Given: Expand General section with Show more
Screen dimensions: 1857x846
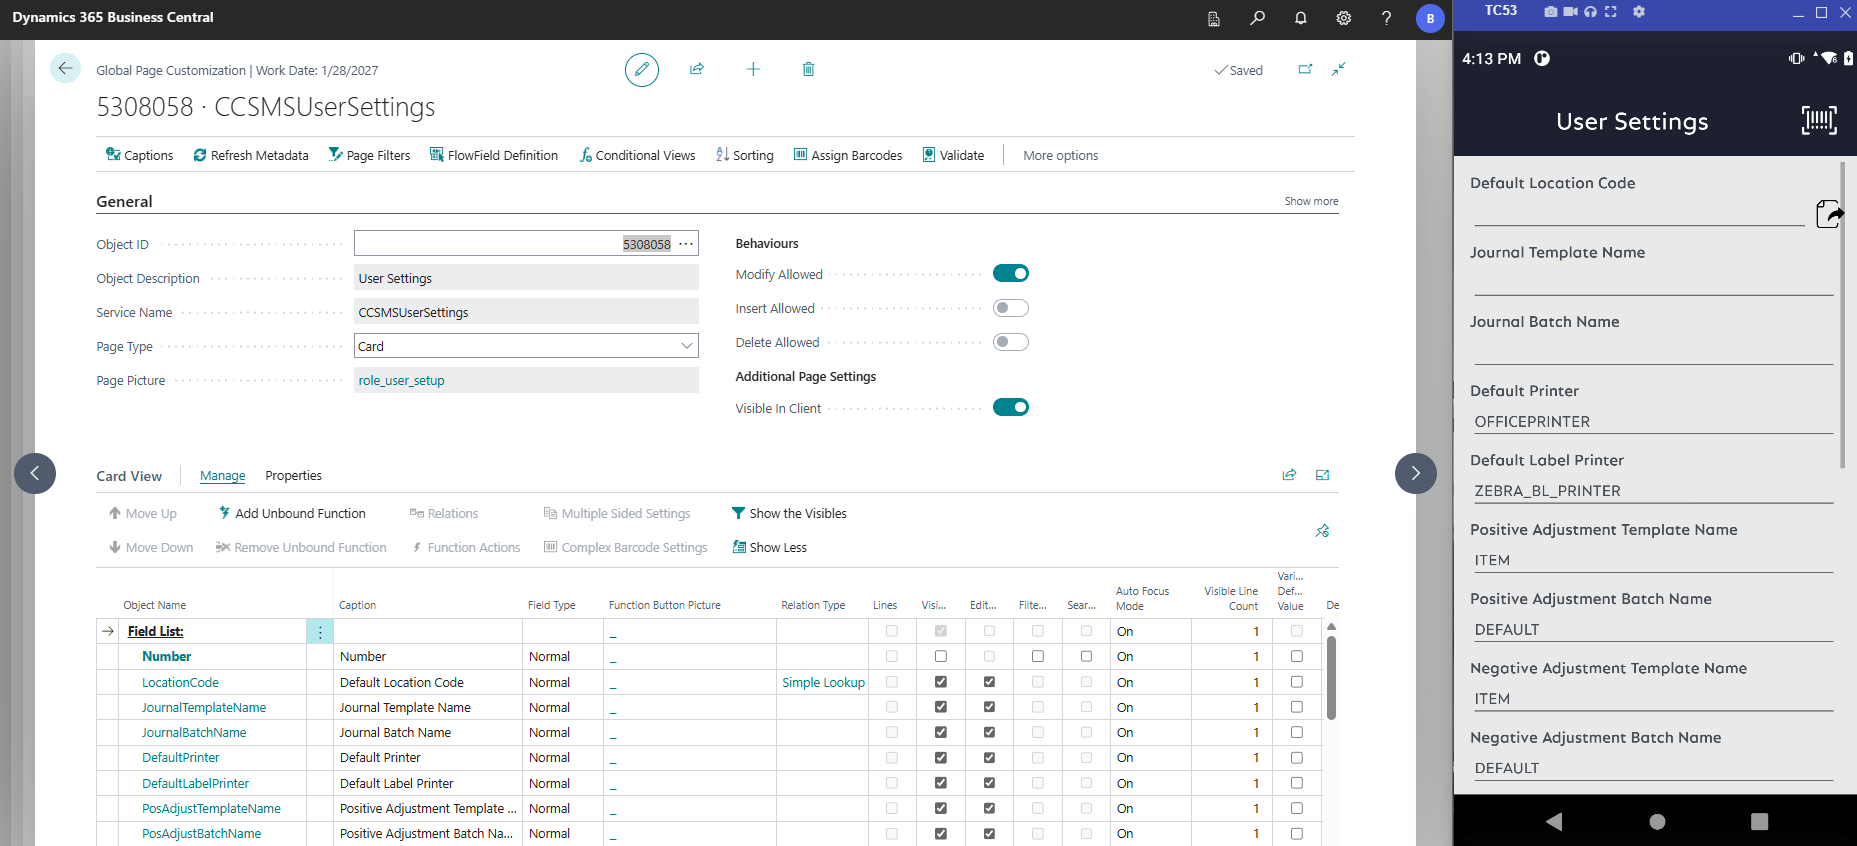Looking at the screenshot, I should [x=1311, y=201].
